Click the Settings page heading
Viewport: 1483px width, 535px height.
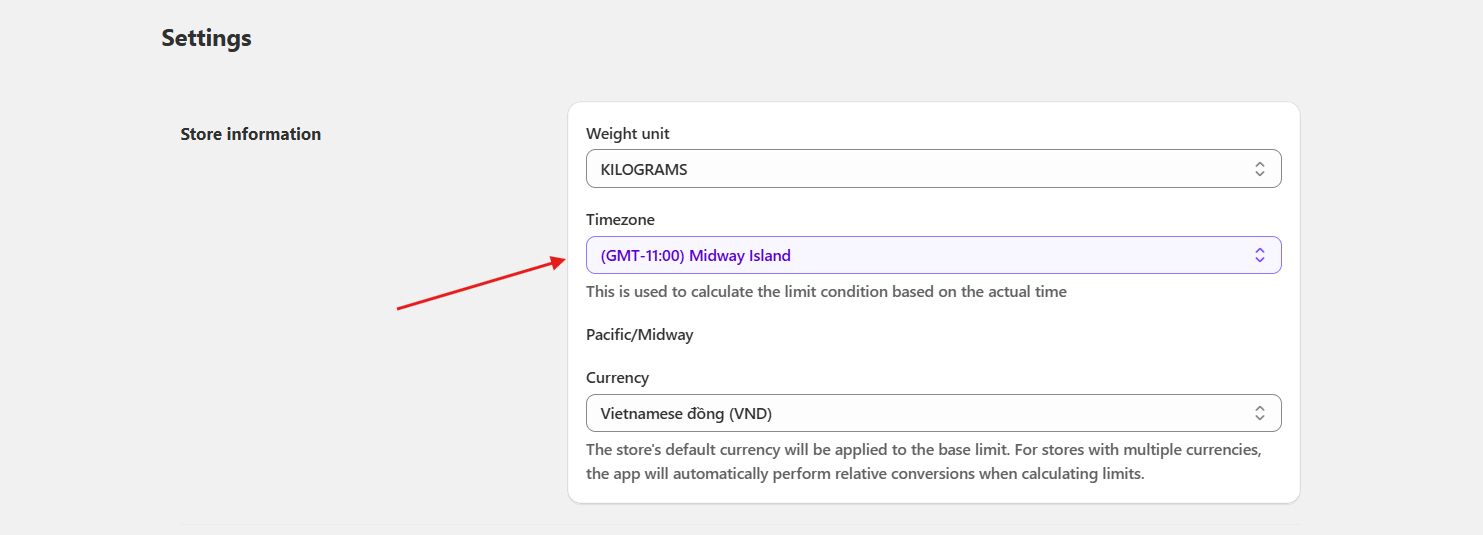206,38
